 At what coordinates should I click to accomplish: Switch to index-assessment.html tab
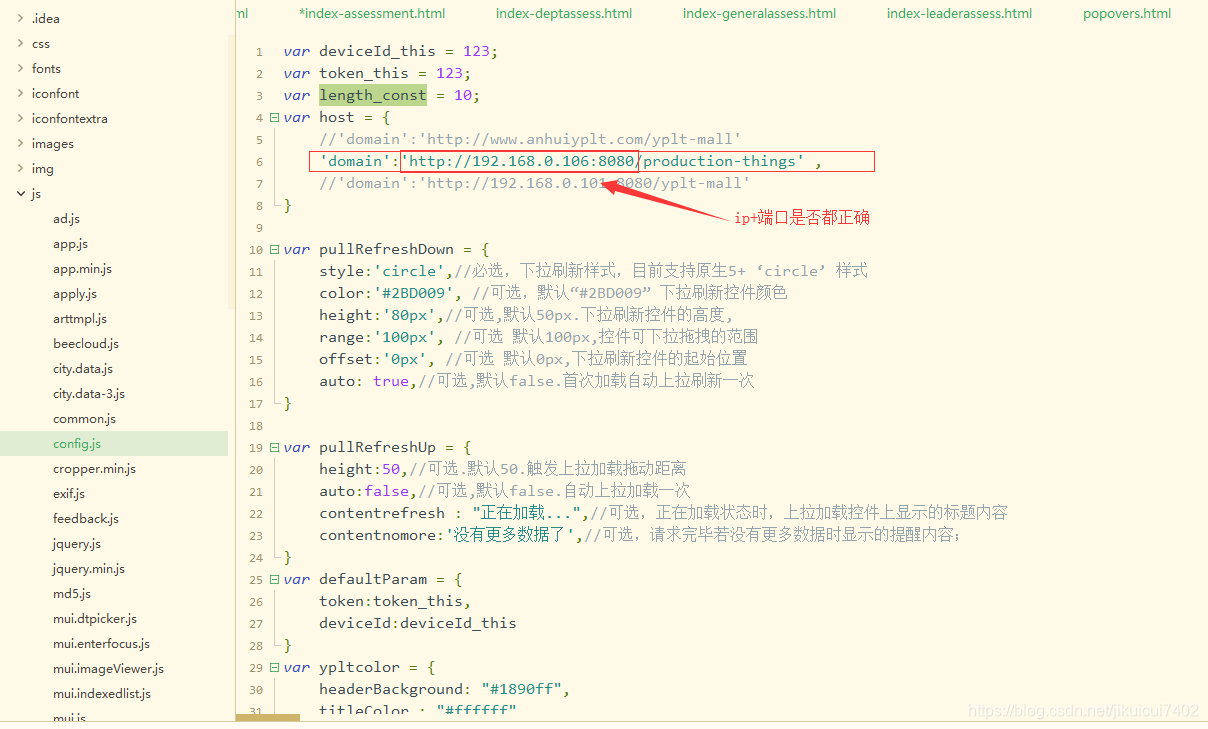[372, 14]
